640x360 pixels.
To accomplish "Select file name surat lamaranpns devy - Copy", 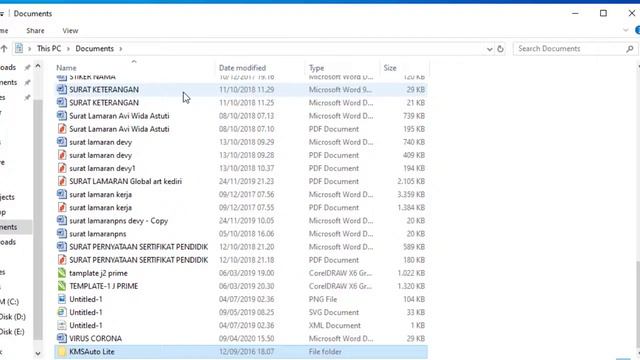I will click(x=119, y=221).
